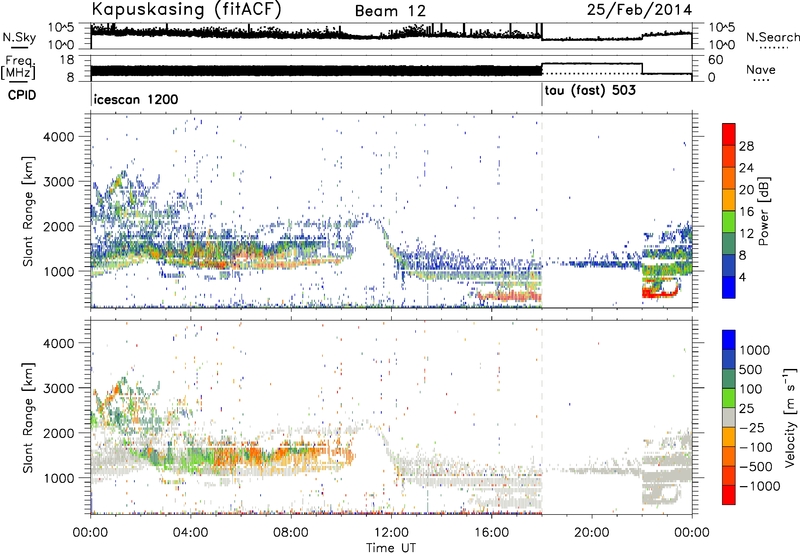Screen dimensions: 800x554
Task: Click the '20:00' time axis tick label
Action: click(x=592, y=533)
